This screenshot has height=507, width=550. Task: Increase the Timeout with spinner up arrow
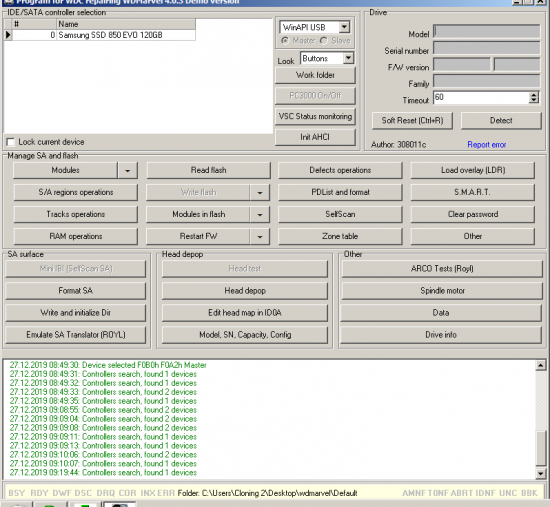[x=534, y=94]
